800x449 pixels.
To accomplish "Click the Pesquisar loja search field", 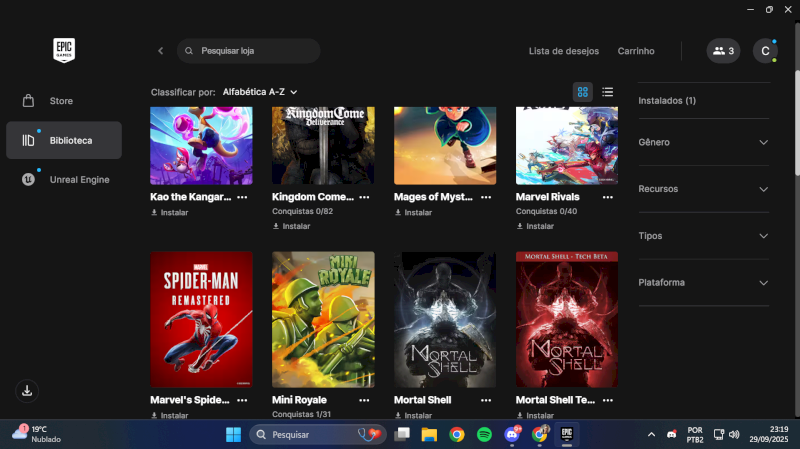I will point(255,51).
